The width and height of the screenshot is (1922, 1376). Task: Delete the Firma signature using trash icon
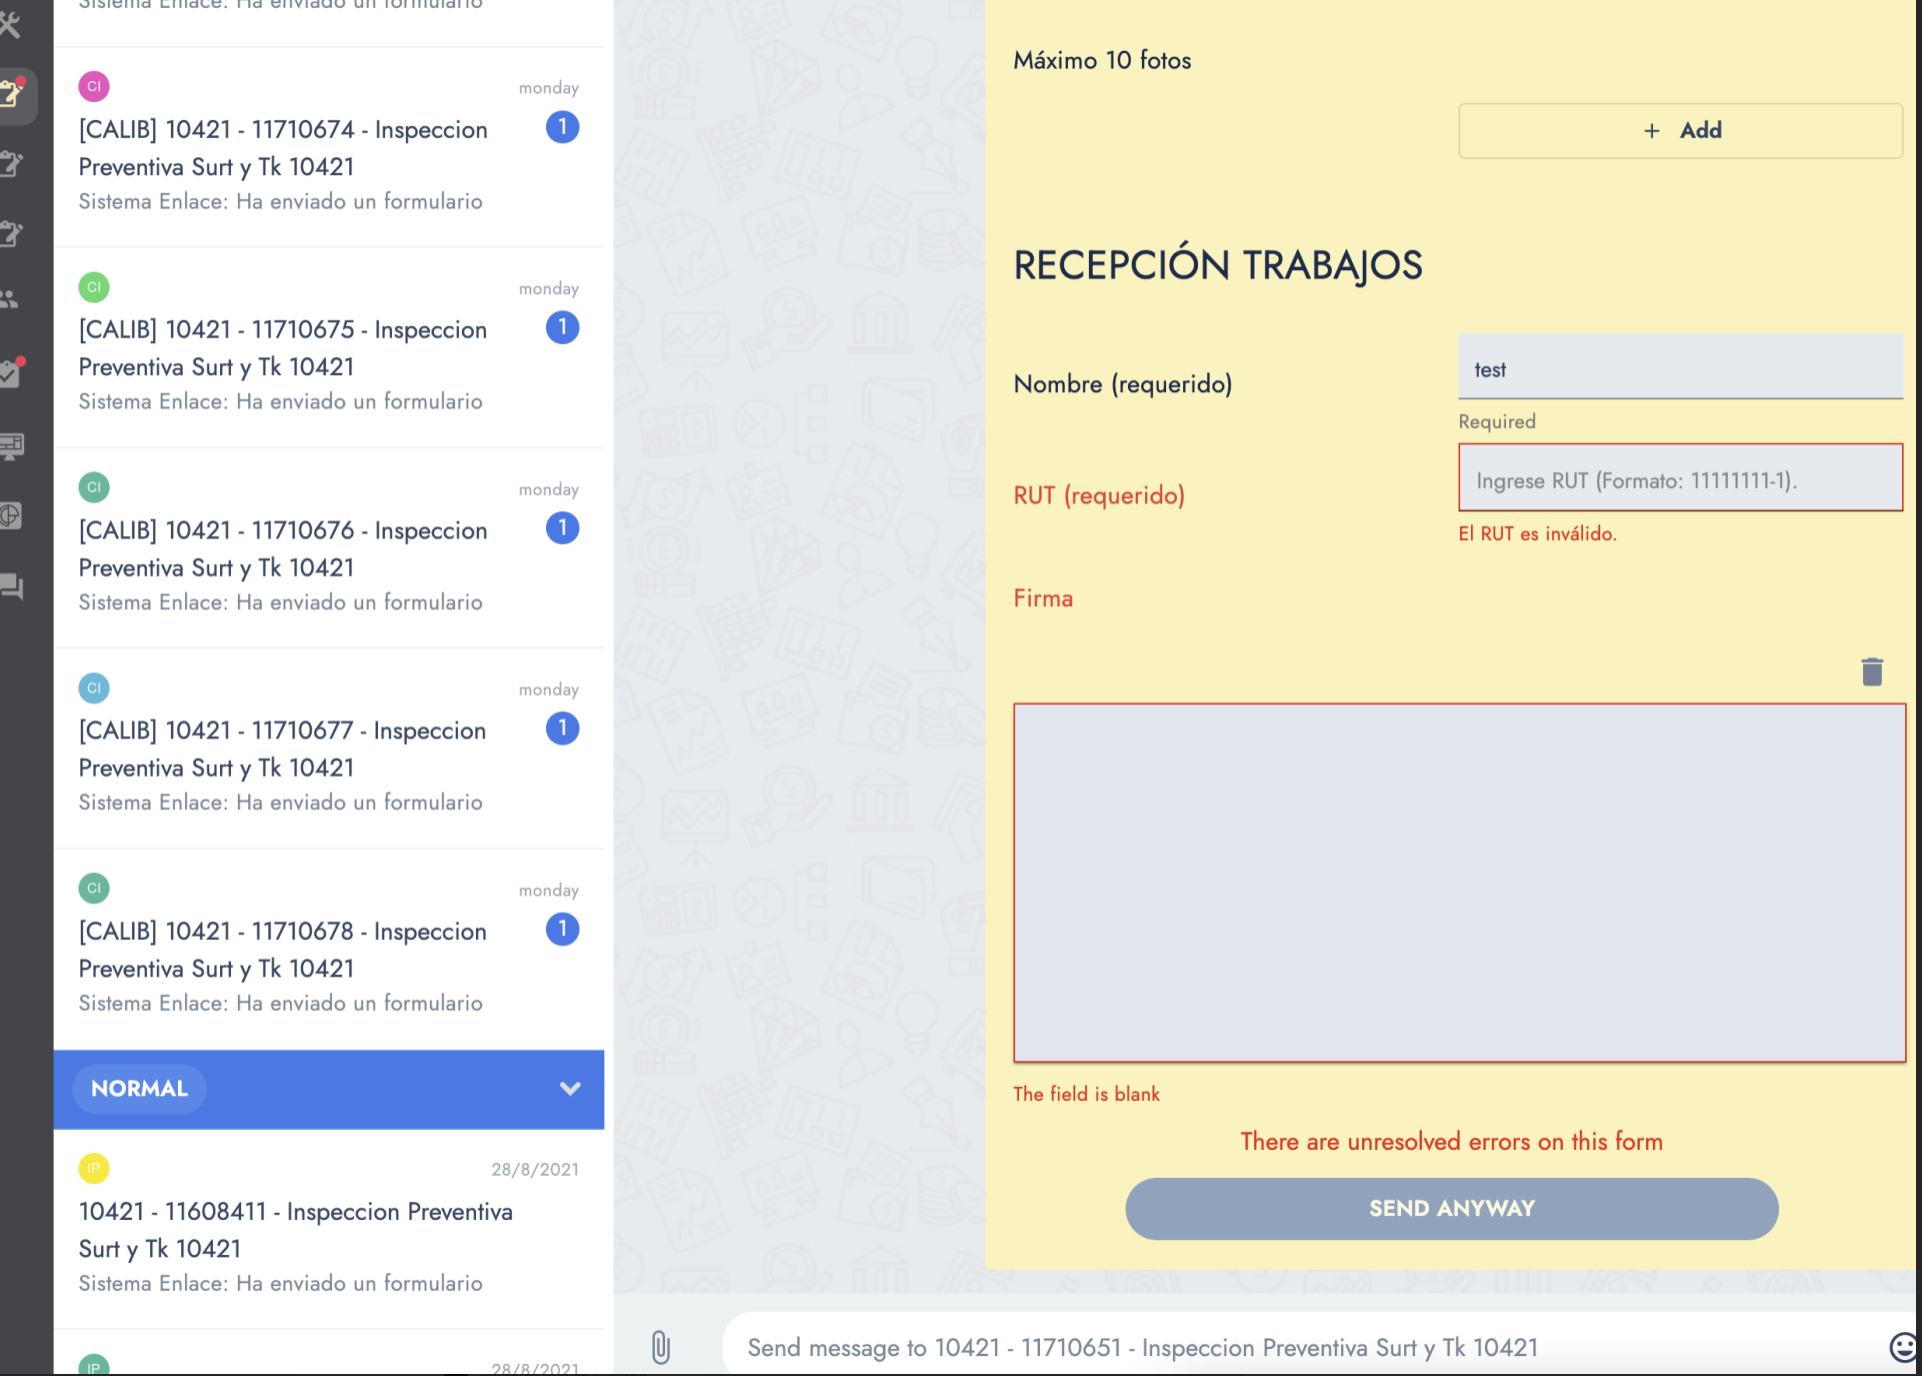pyautogui.click(x=1872, y=671)
